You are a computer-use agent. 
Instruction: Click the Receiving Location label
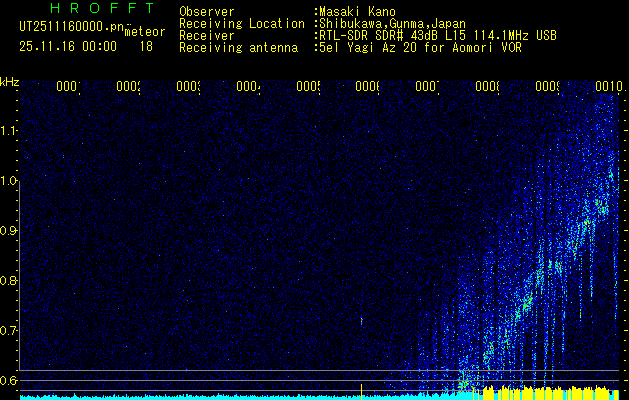[x=242, y=24]
